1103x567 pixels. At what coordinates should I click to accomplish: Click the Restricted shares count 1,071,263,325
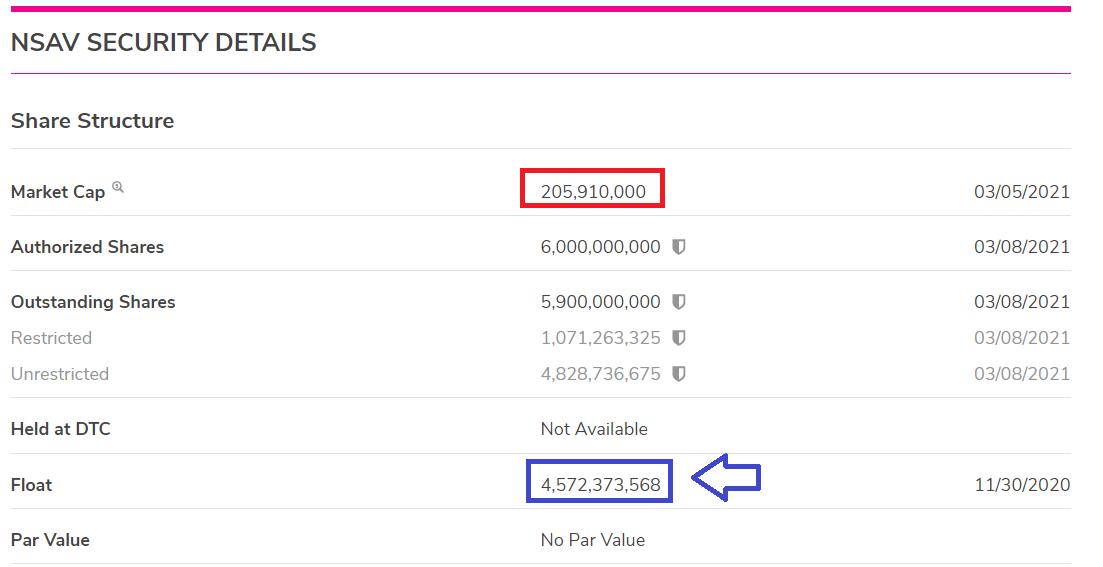point(600,338)
